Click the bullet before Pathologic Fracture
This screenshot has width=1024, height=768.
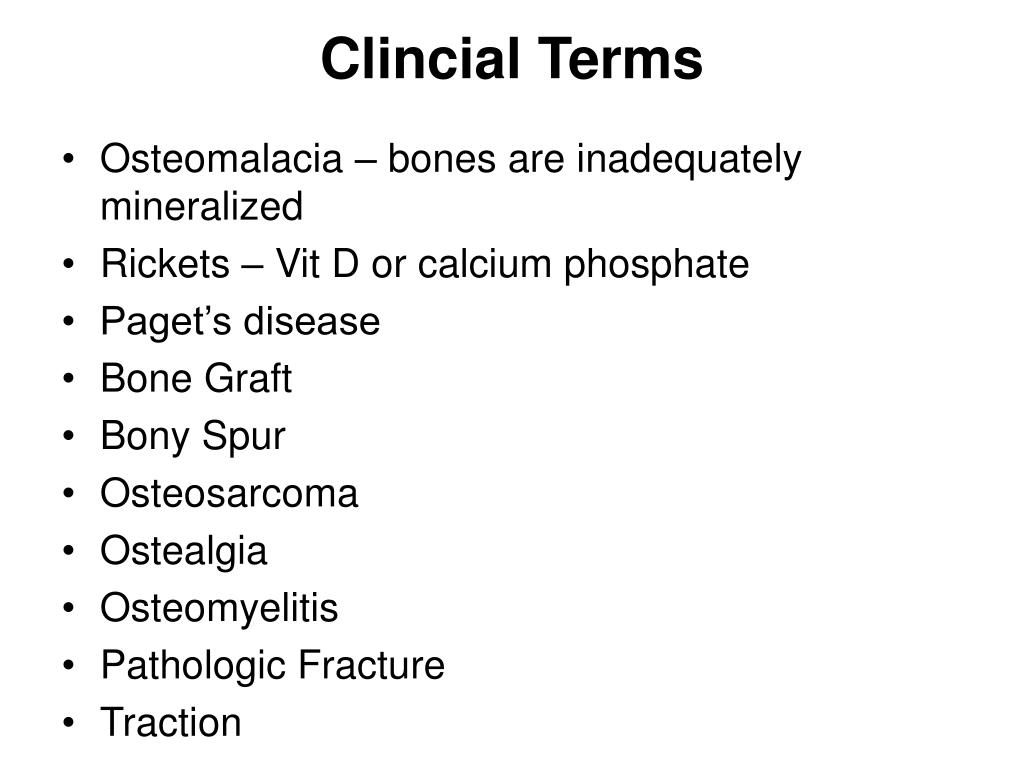69,666
